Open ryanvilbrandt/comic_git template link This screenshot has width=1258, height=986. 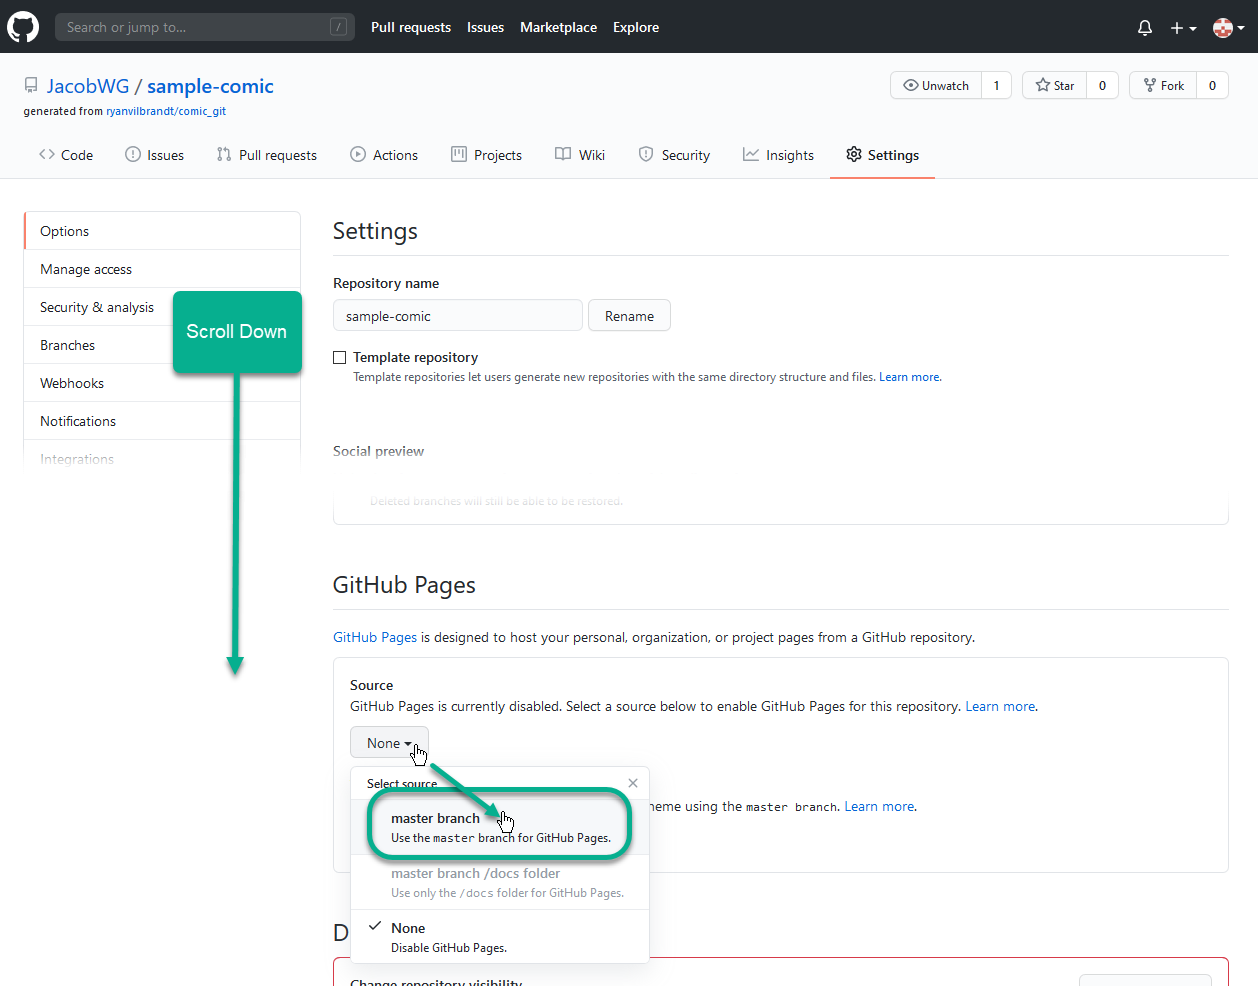166,111
